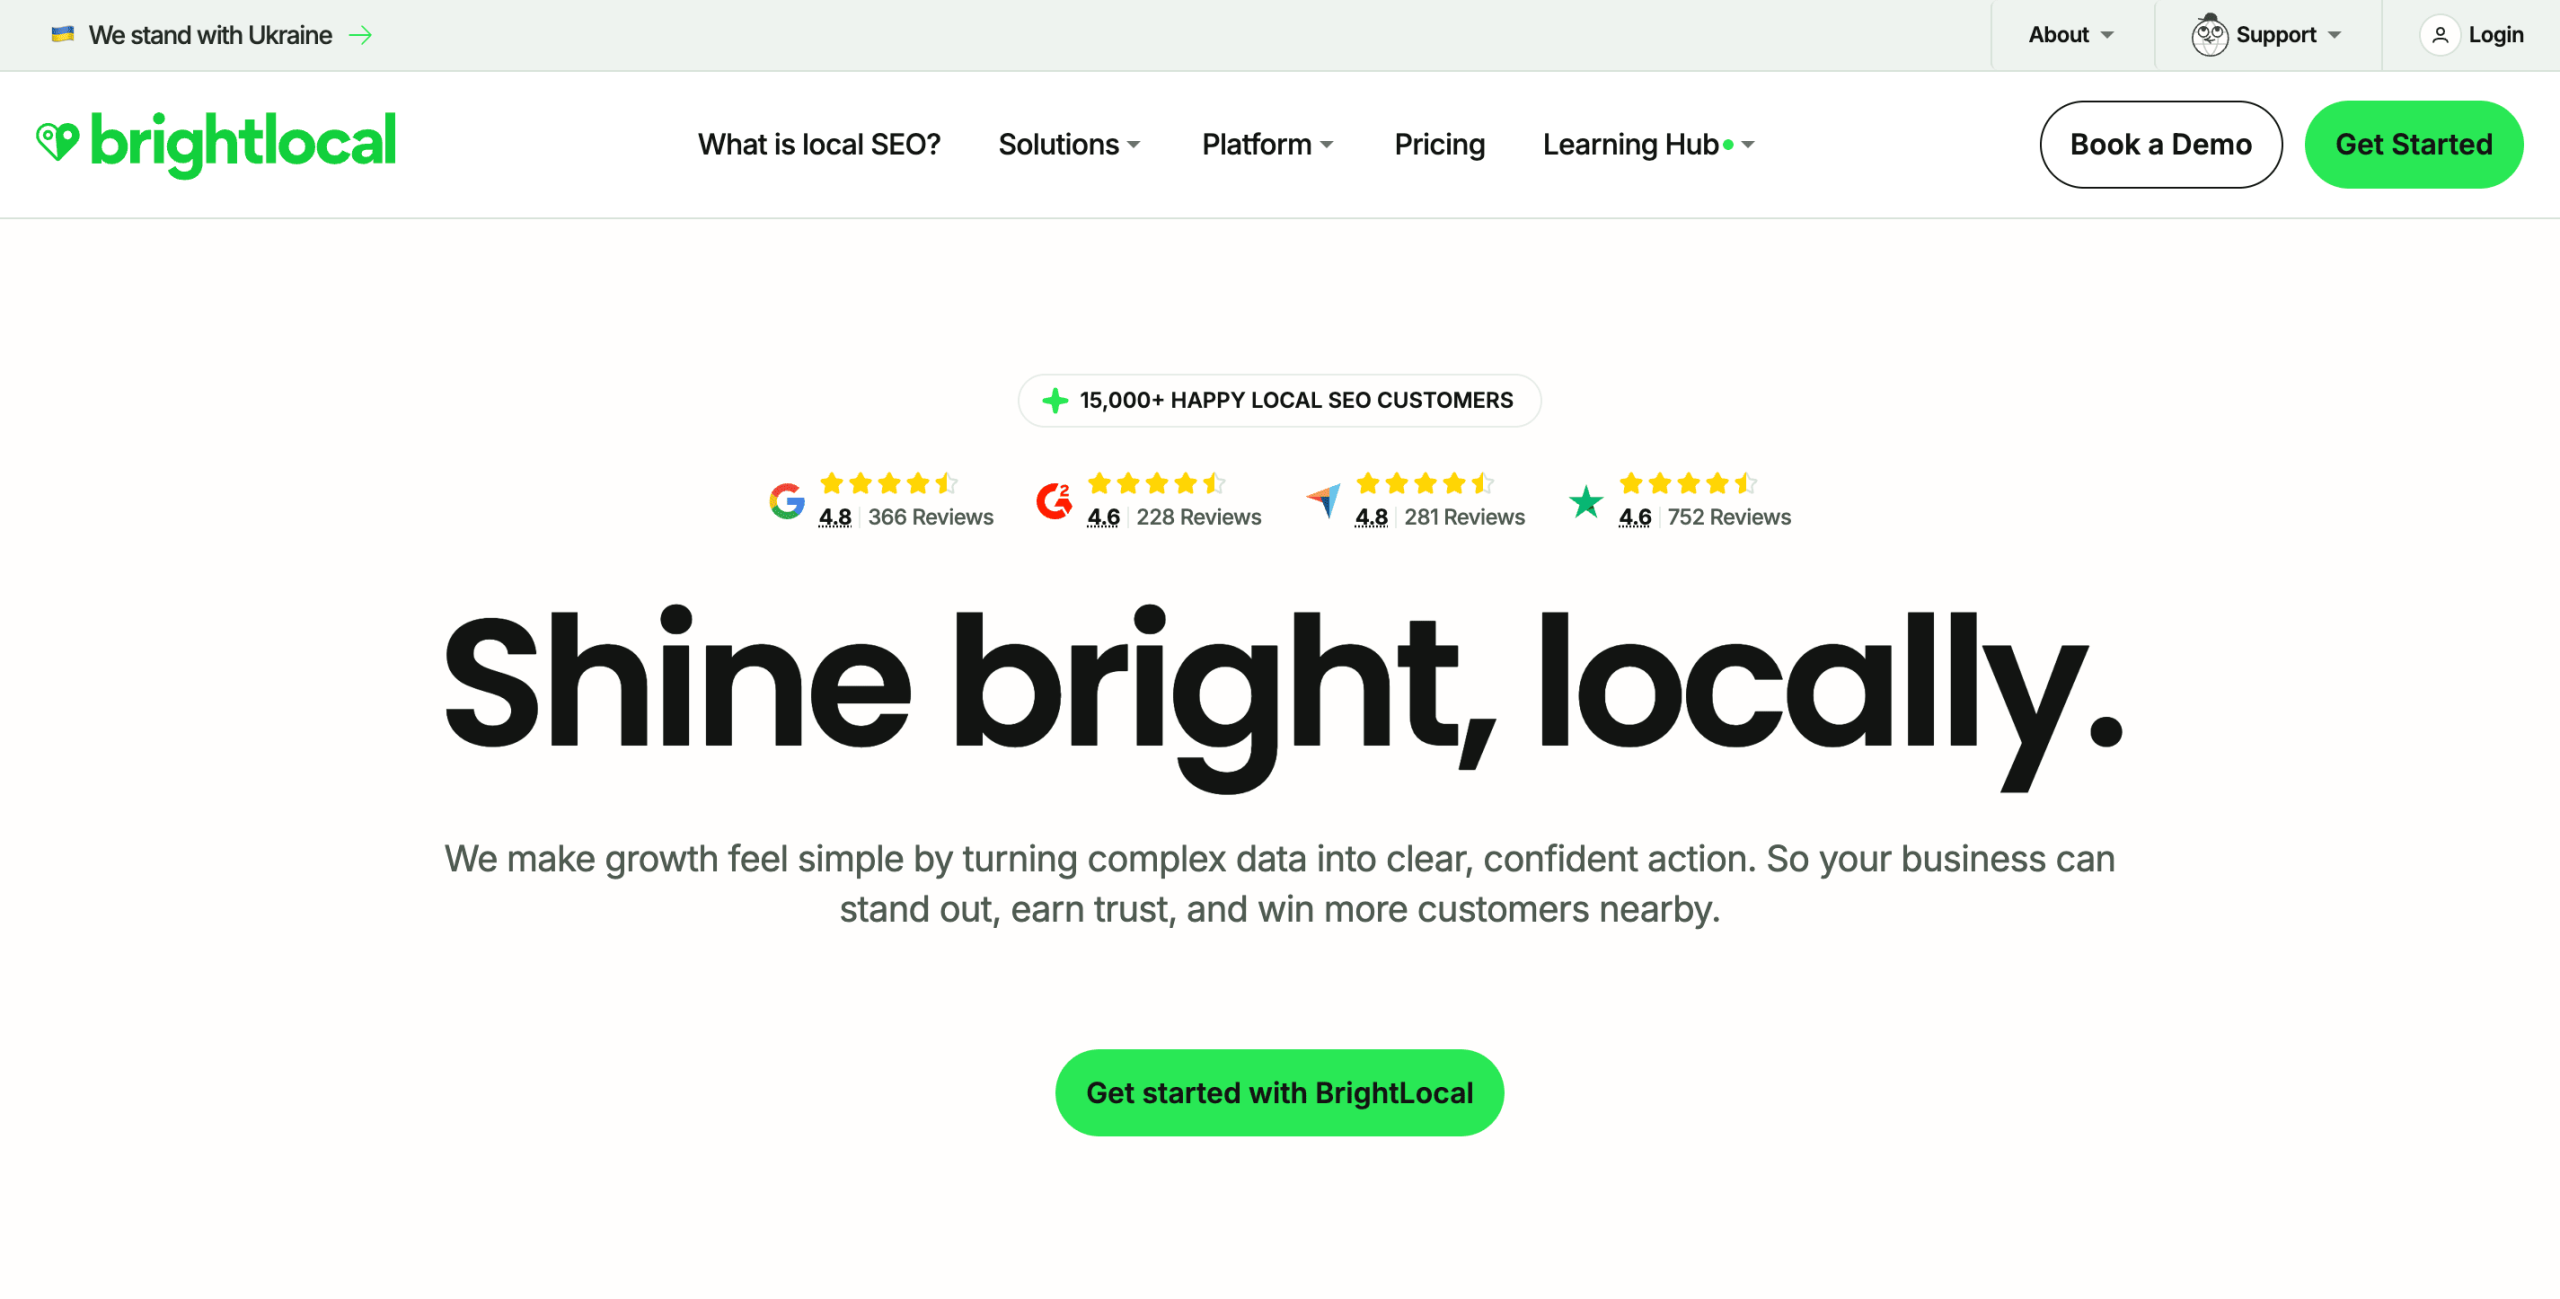Open the Platform dropdown chevron

pos(1327,145)
